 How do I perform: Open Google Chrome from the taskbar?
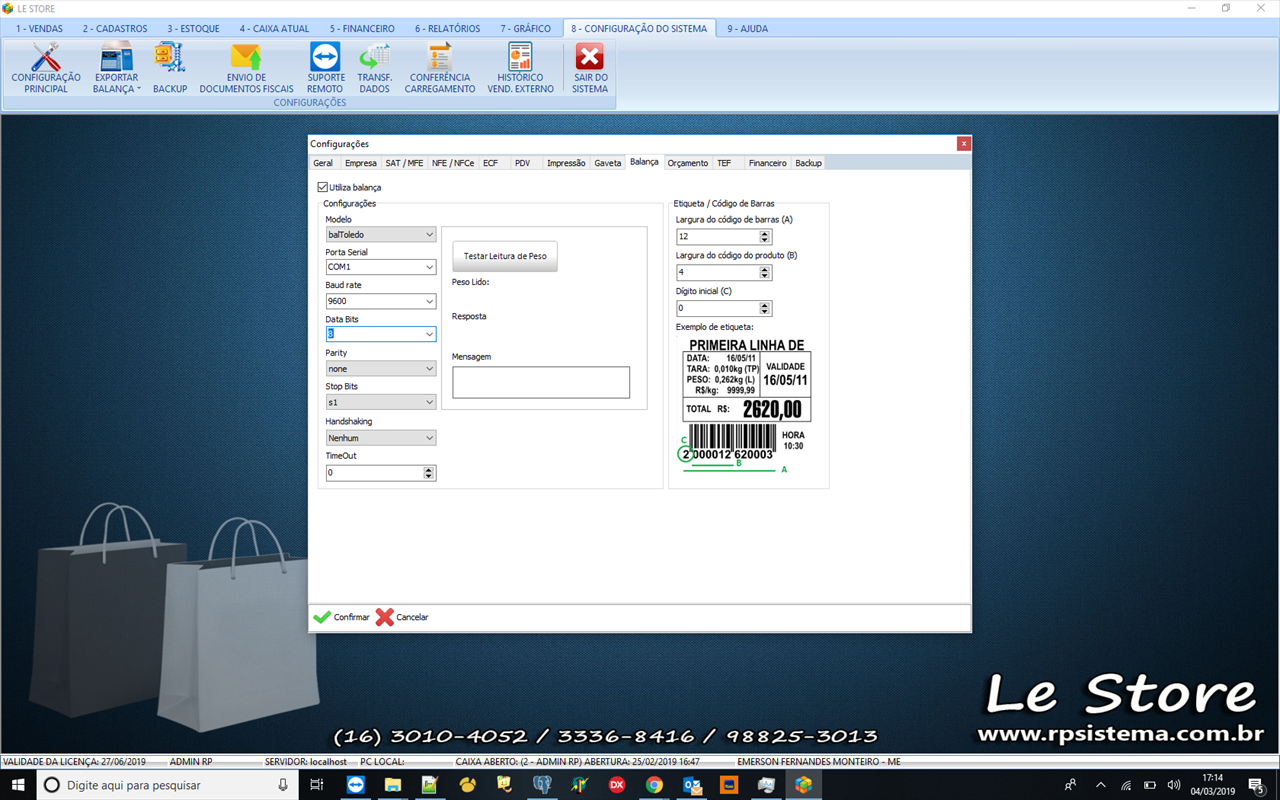[654, 785]
